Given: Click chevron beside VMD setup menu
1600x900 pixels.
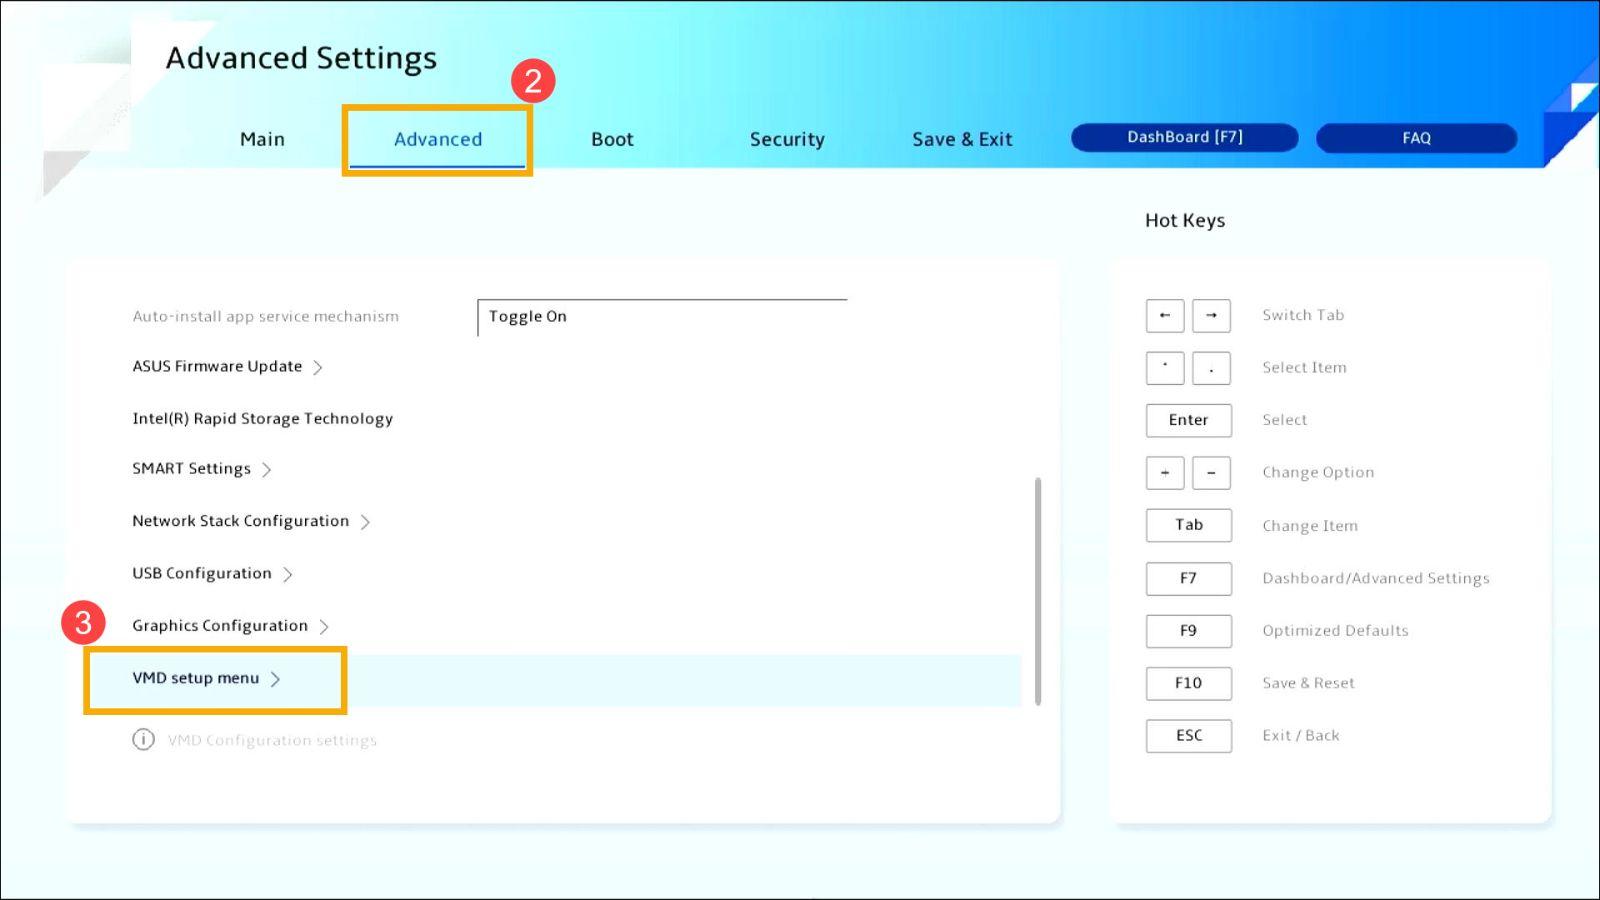Looking at the screenshot, I should (275, 679).
